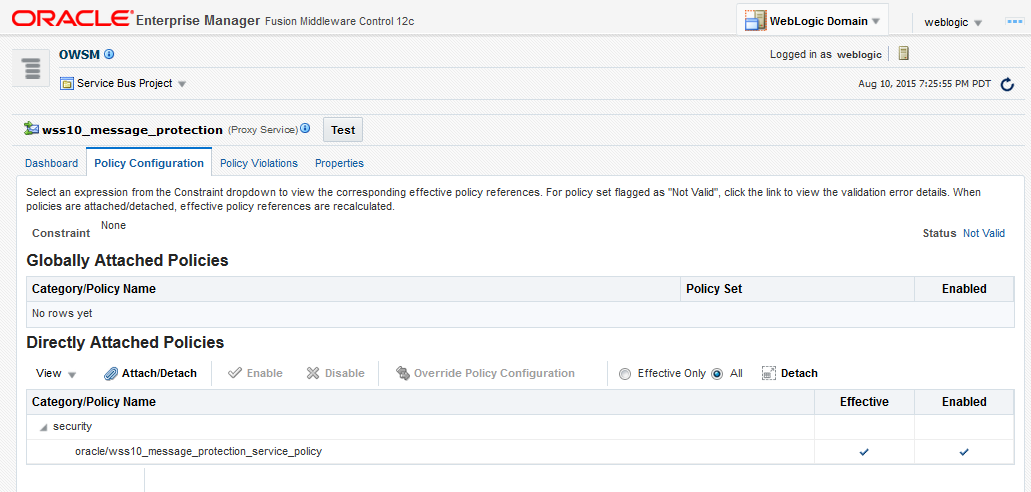Viewport: 1031px width, 492px height.
Task: Open the View dropdown menu
Action: [x=56, y=374]
